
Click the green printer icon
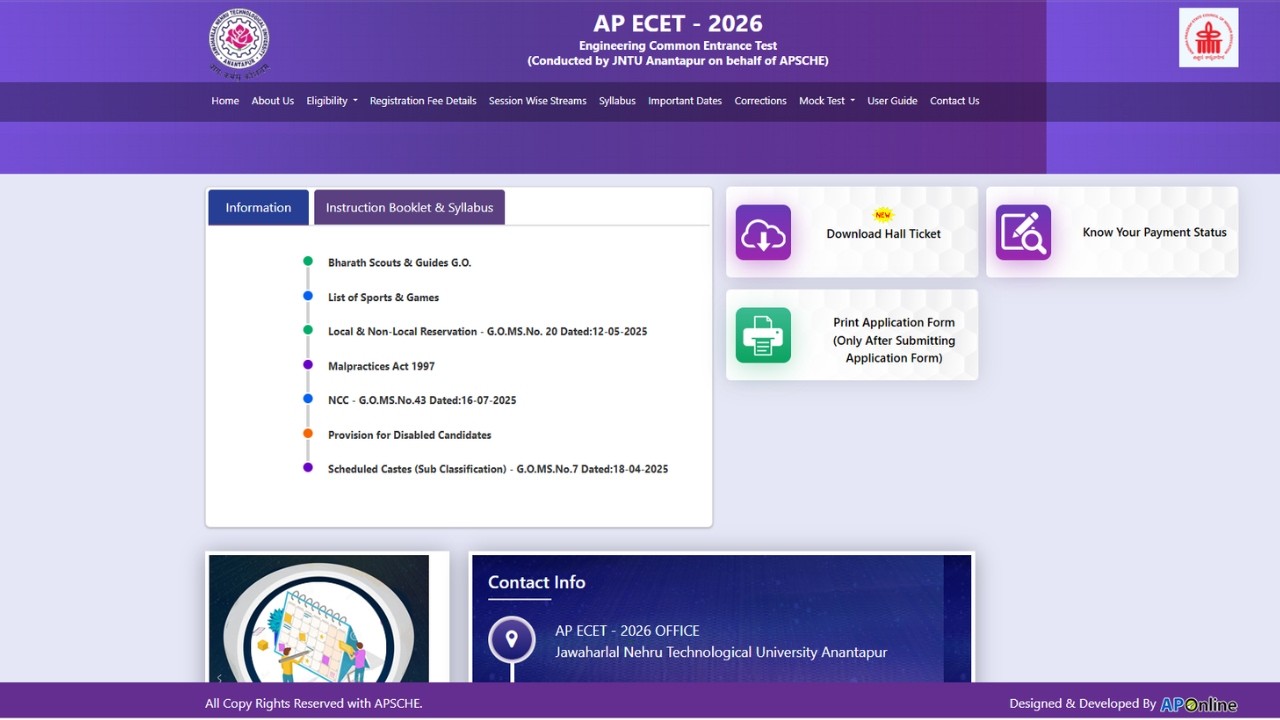pyautogui.click(x=763, y=335)
